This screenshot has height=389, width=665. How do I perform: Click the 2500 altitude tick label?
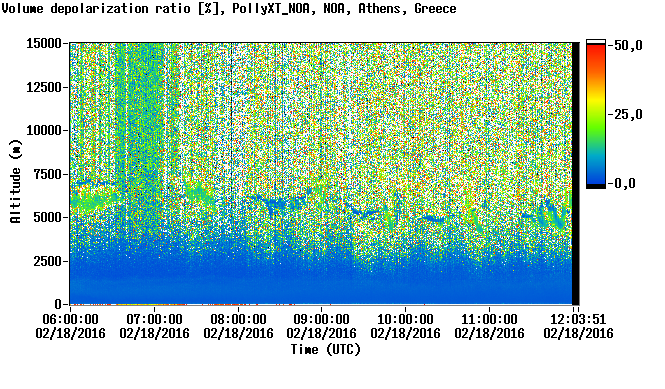(x=47, y=261)
